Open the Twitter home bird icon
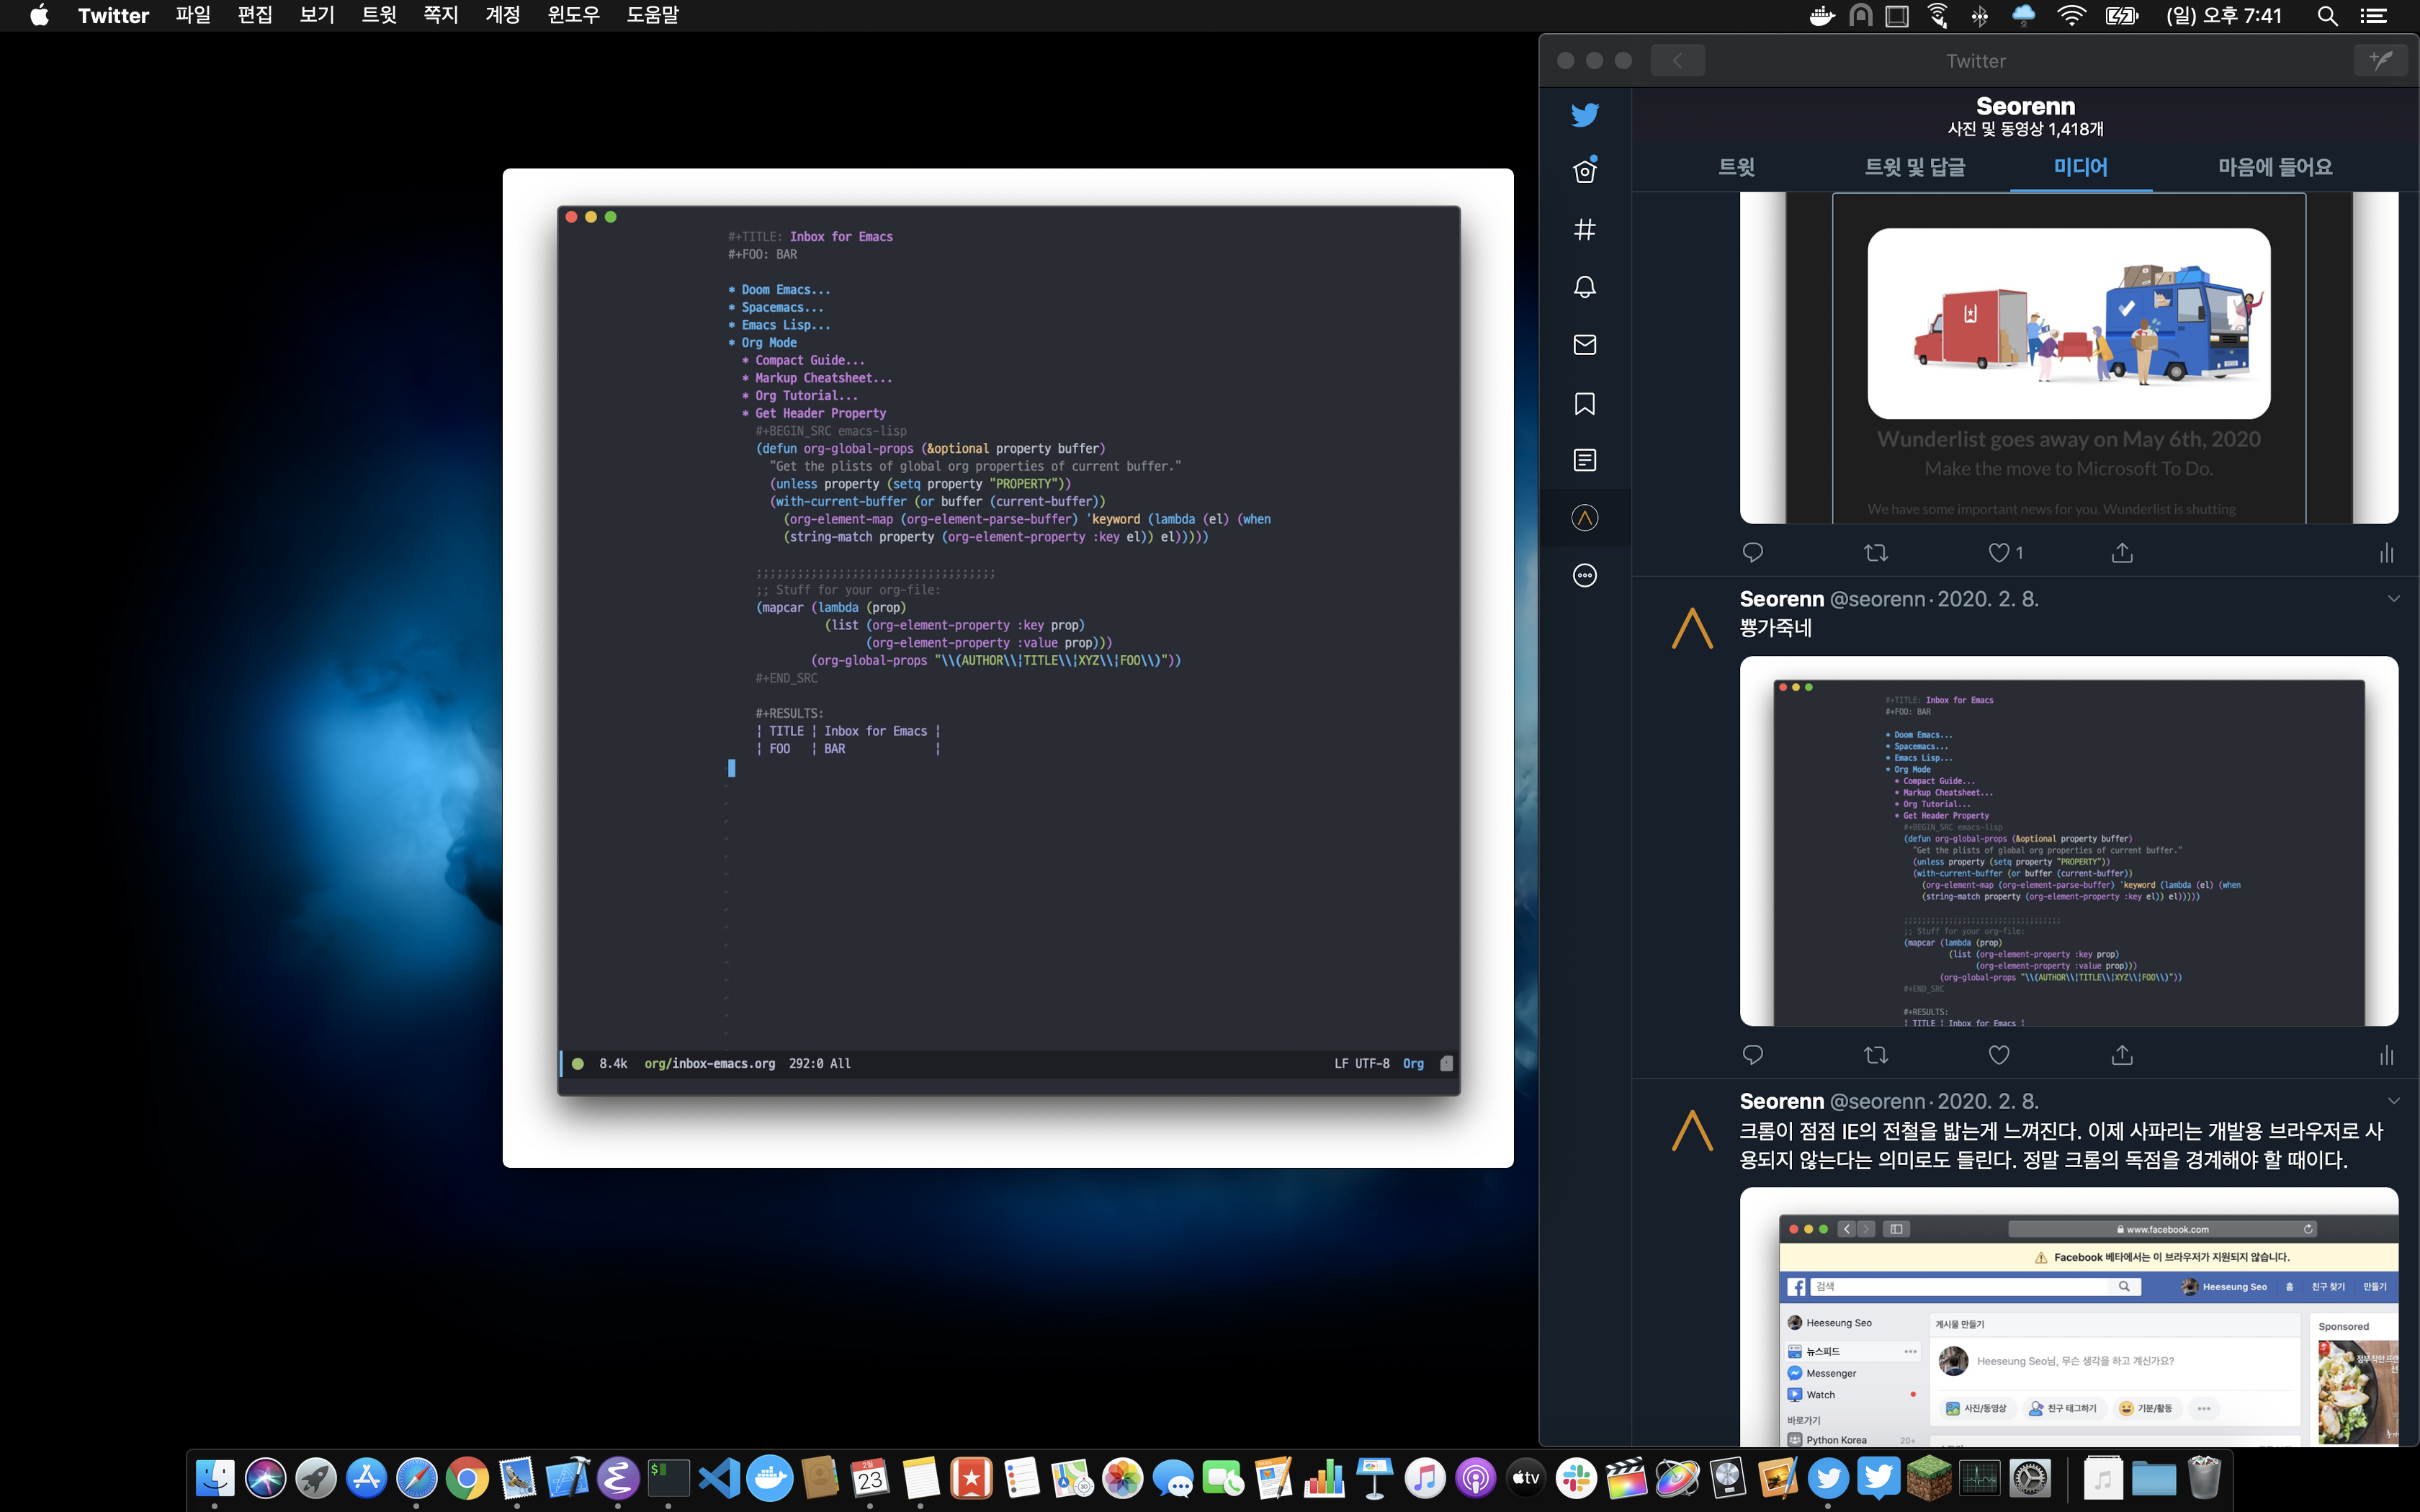The image size is (2420, 1512). click(x=1584, y=115)
